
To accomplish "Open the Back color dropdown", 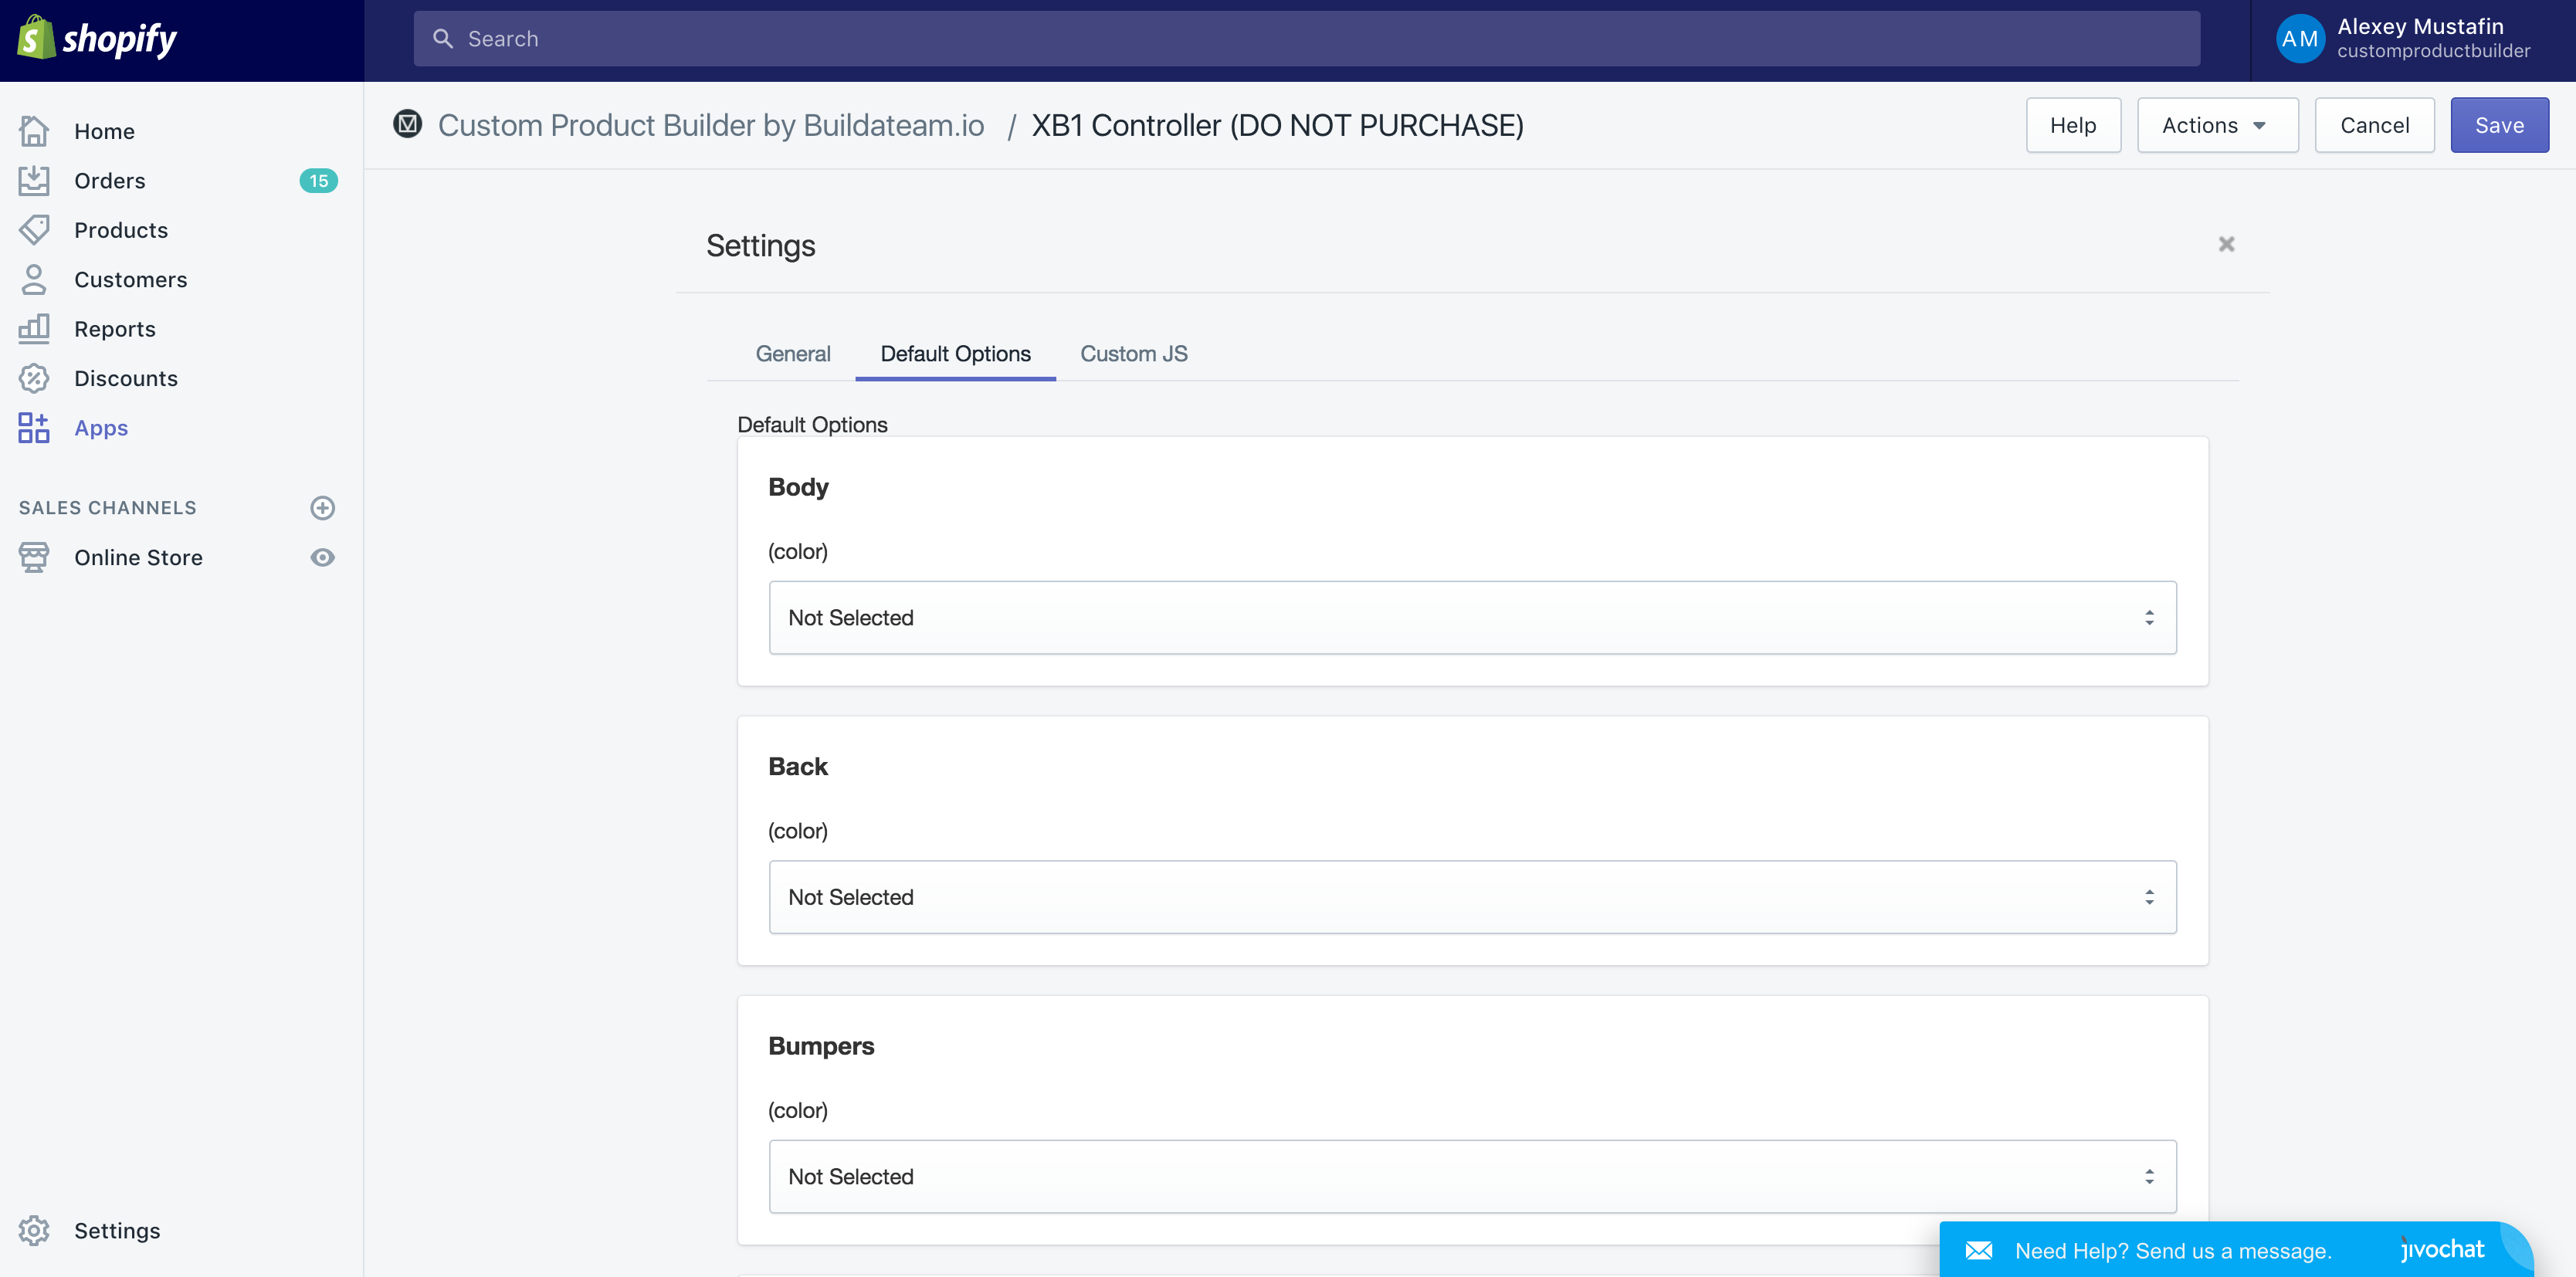I will (1472, 897).
